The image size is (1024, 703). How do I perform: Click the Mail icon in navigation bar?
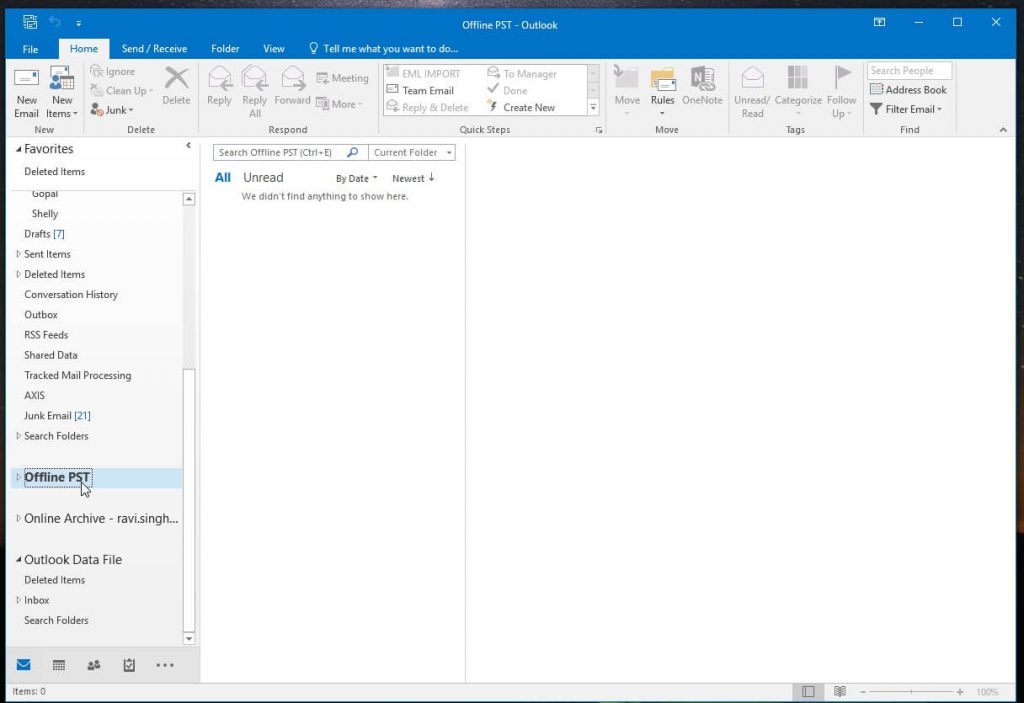[23, 665]
